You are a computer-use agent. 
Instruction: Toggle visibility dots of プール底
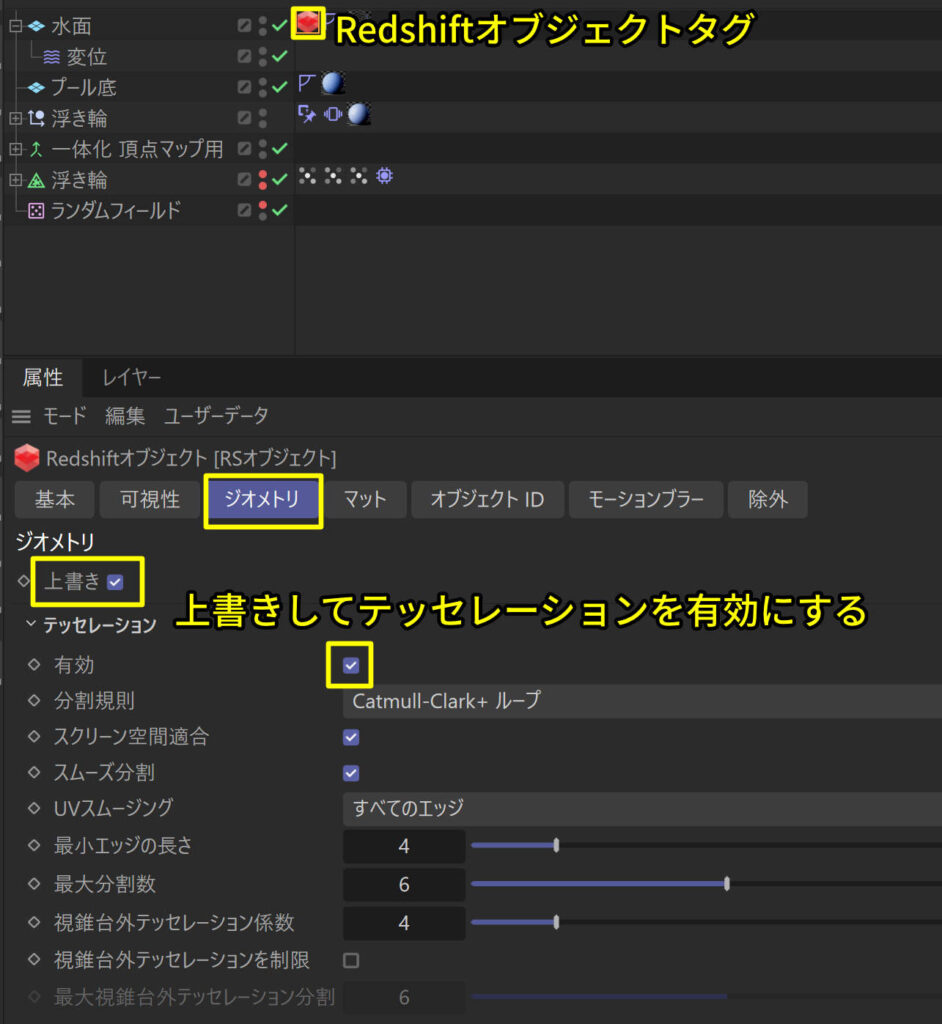tap(263, 88)
